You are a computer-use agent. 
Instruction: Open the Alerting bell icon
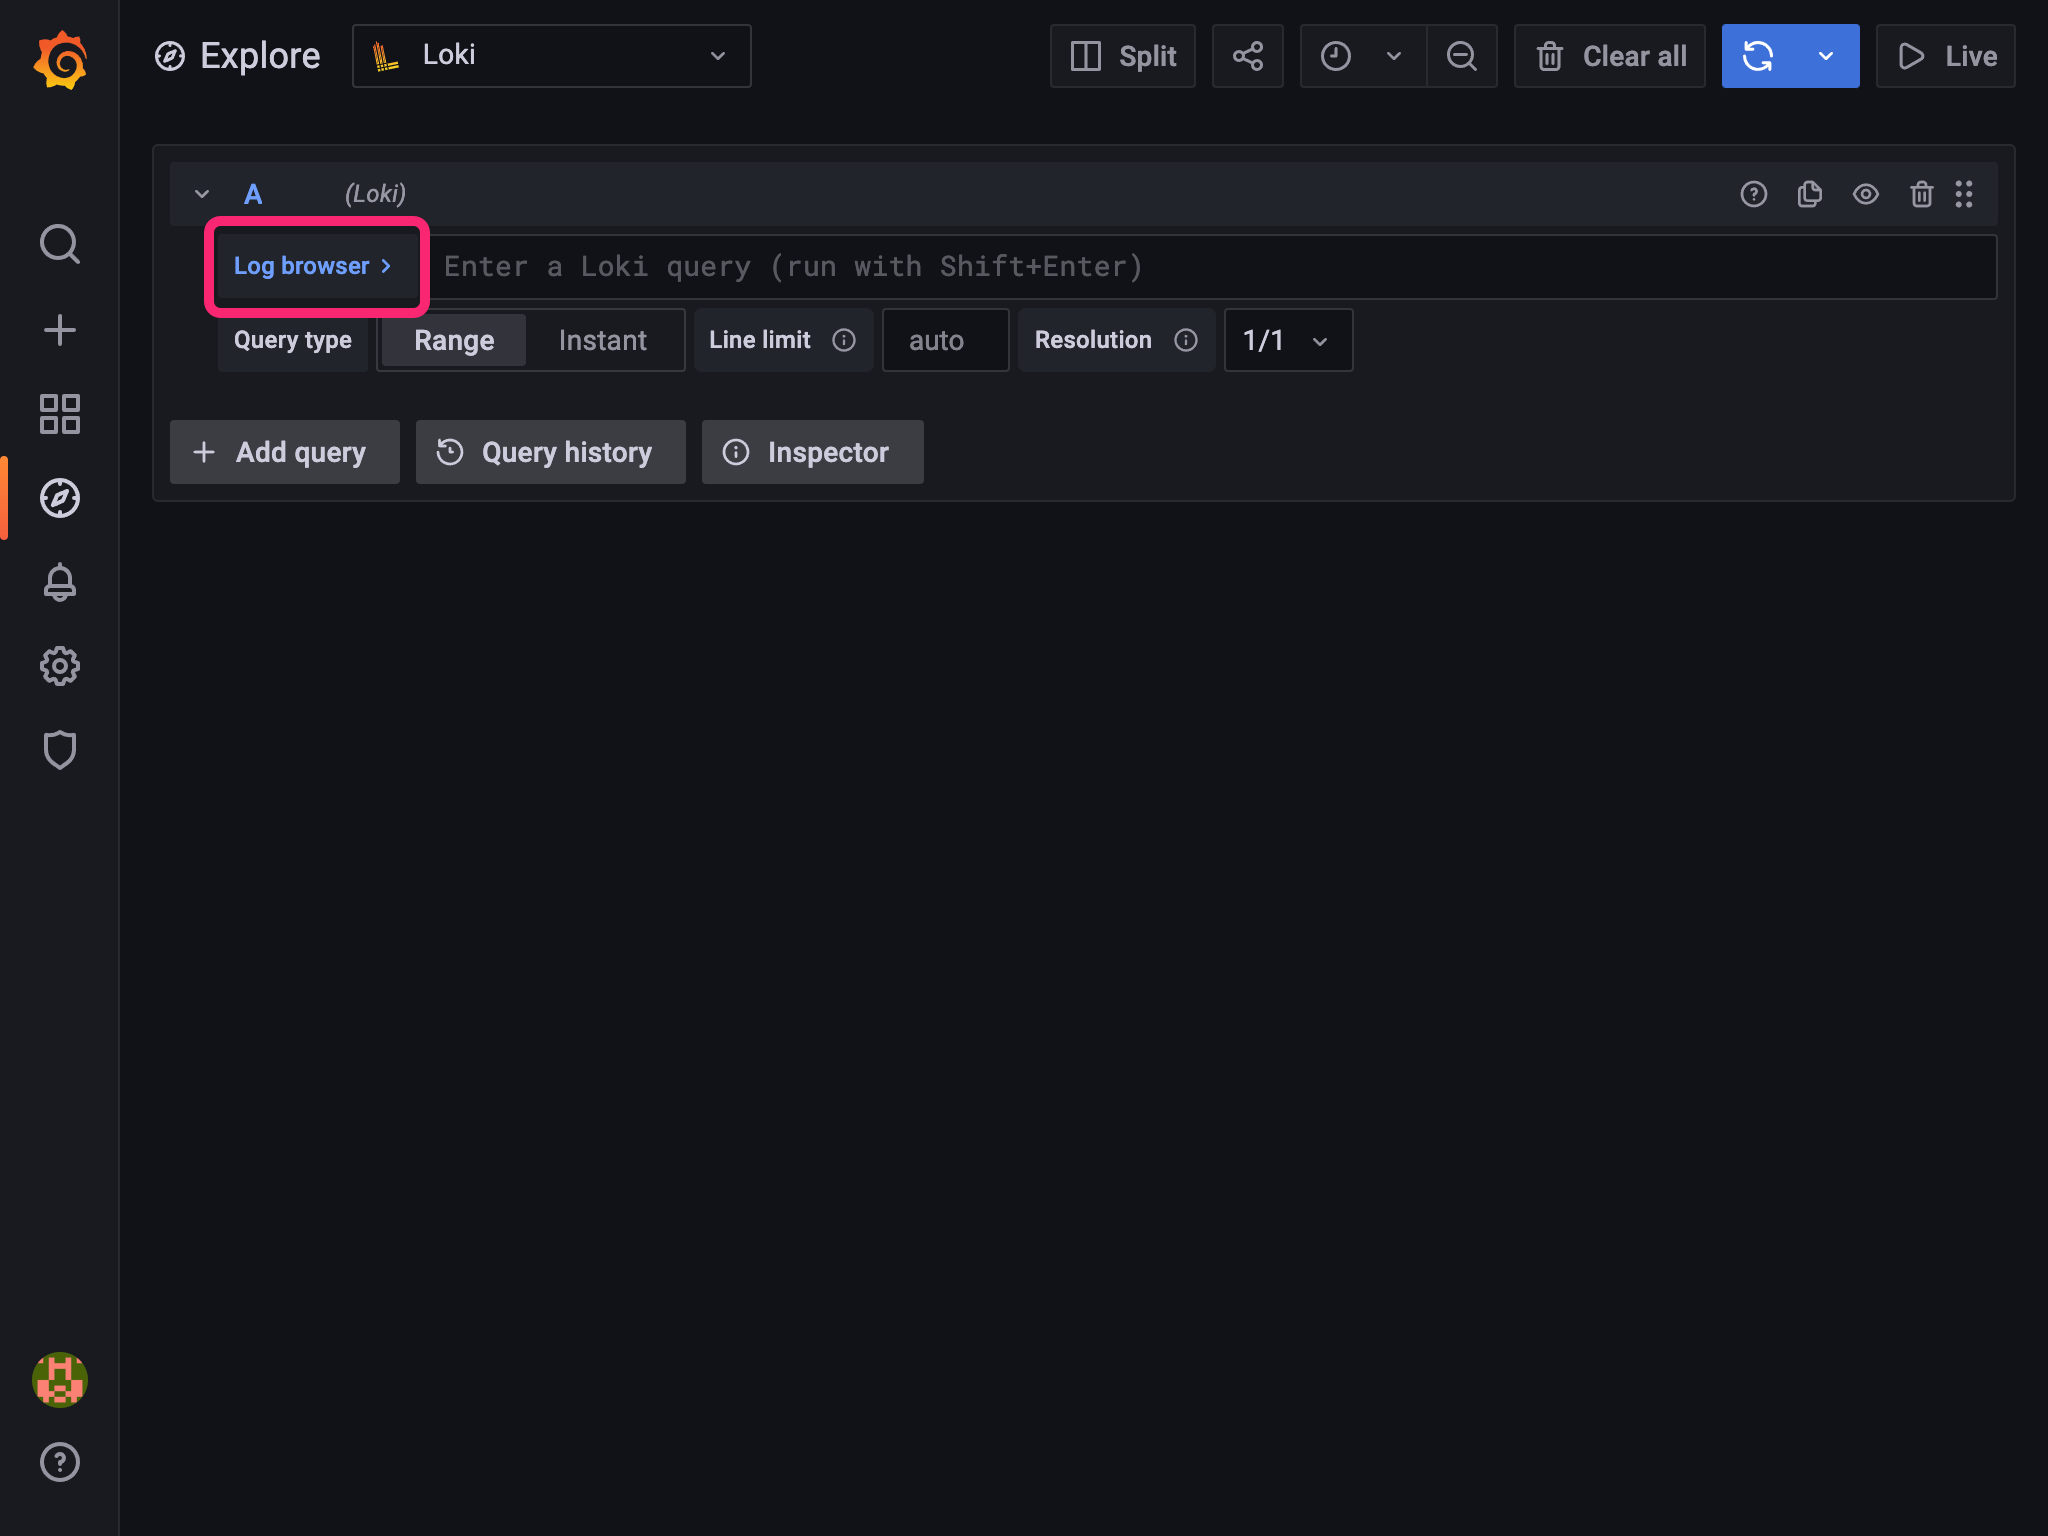pyautogui.click(x=60, y=582)
